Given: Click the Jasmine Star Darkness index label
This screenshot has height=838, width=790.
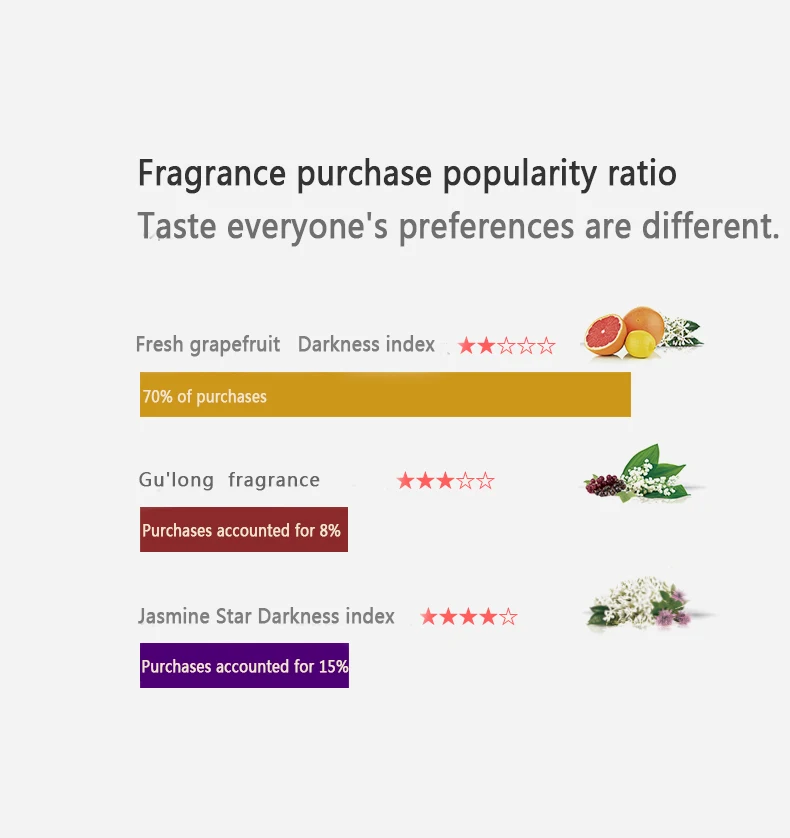Looking at the screenshot, I should pyautogui.click(x=266, y=616).
